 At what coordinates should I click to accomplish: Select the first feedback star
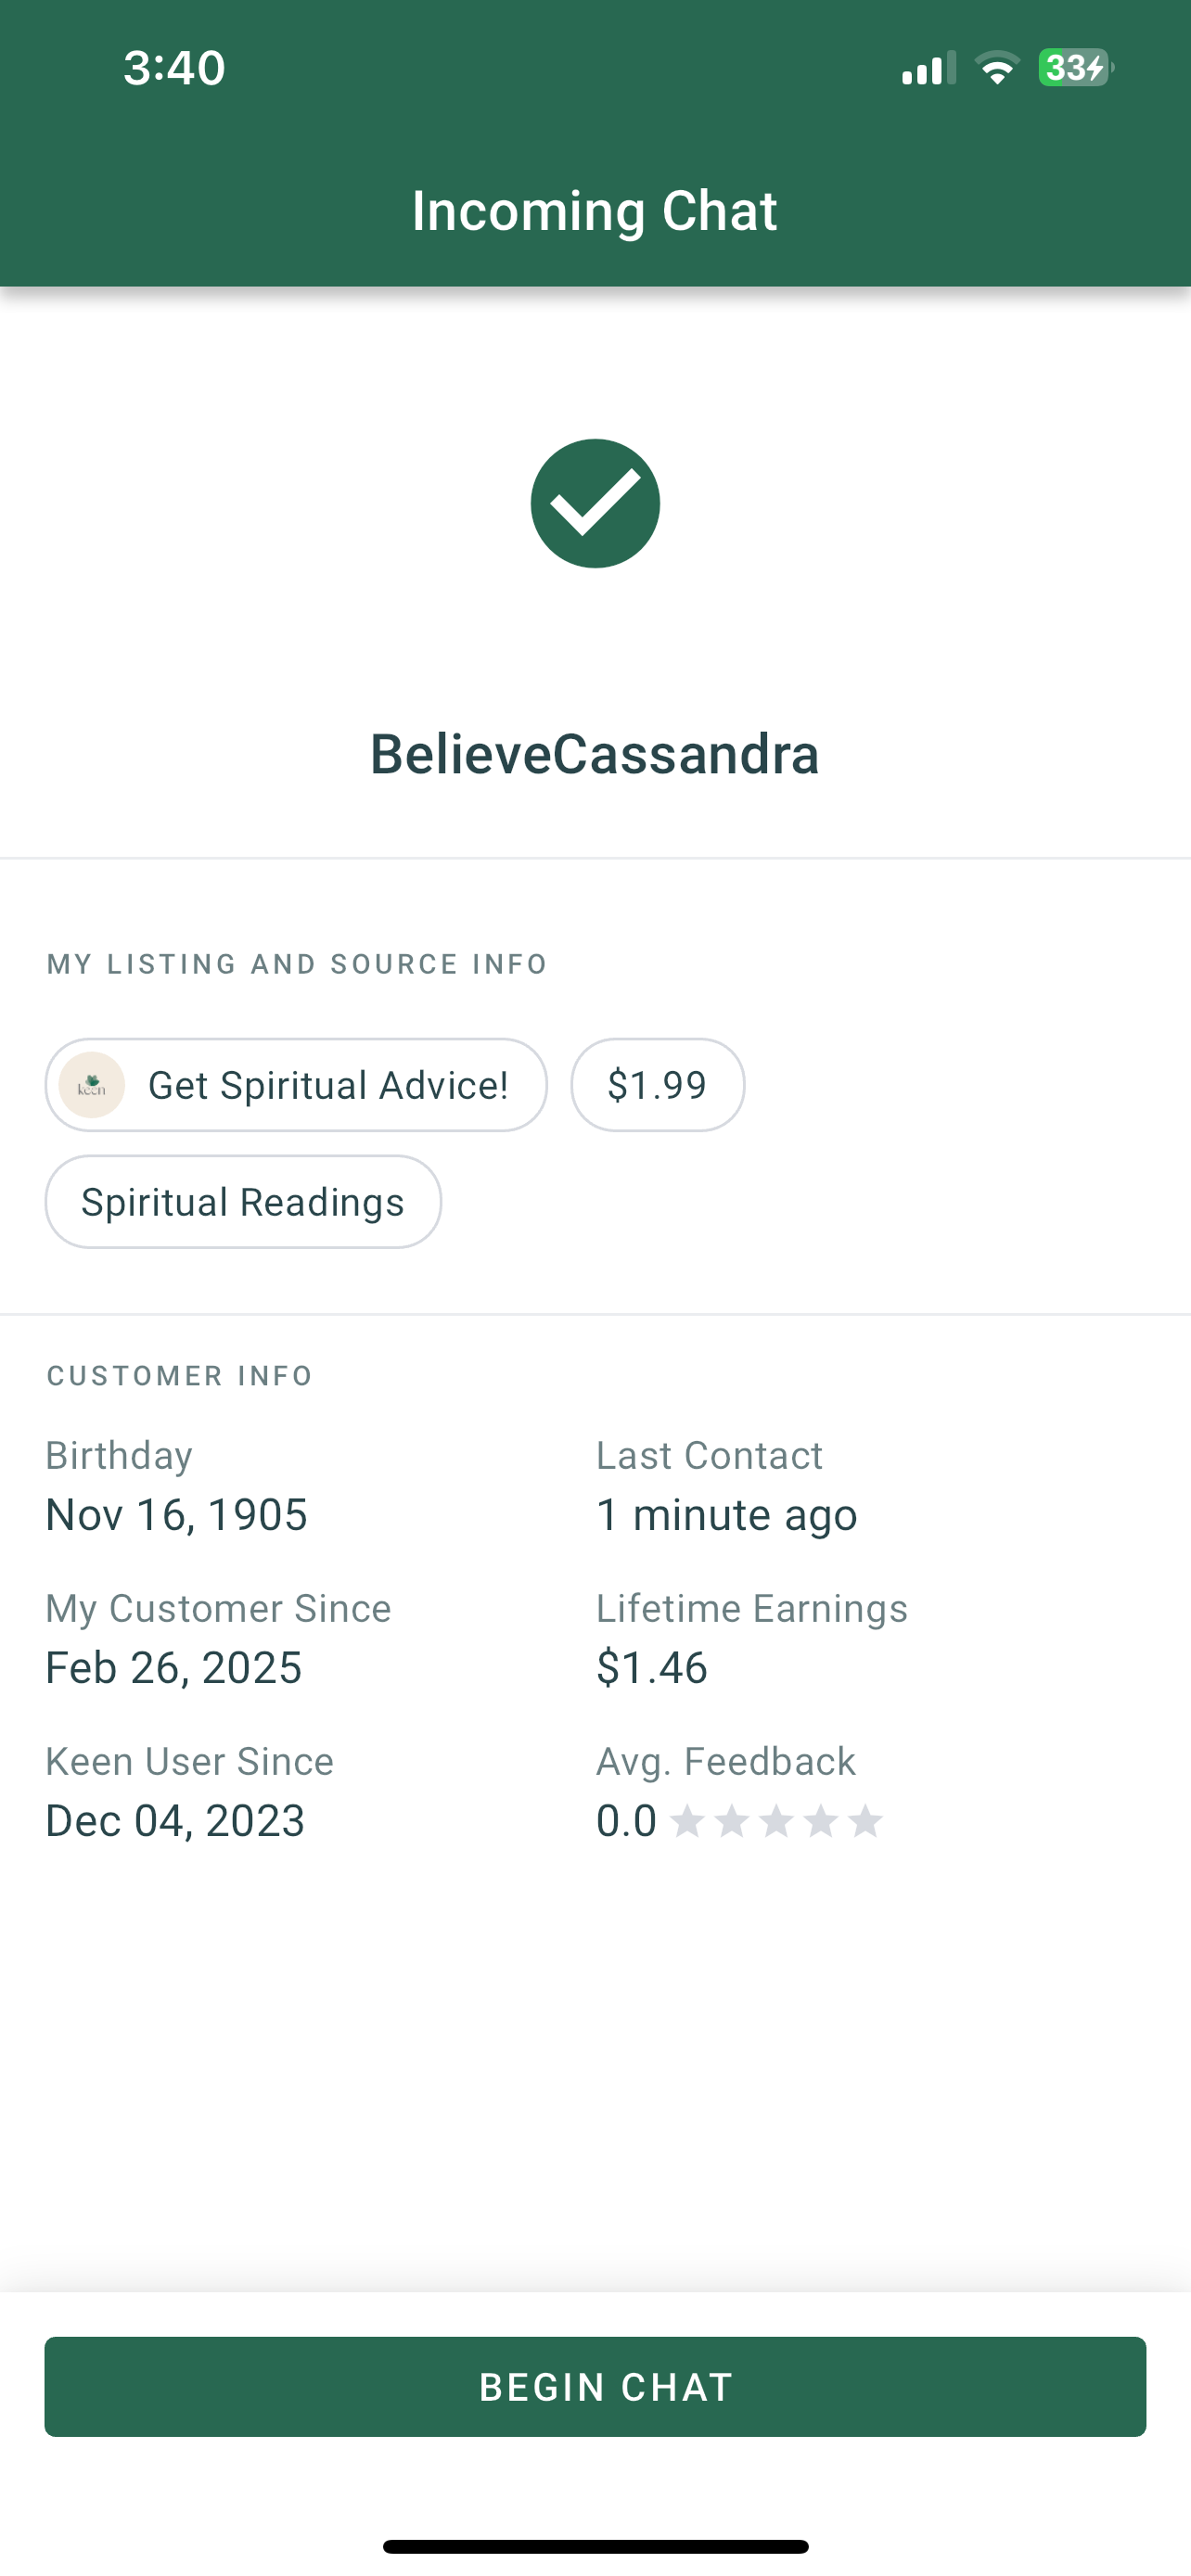point(687,1821)
